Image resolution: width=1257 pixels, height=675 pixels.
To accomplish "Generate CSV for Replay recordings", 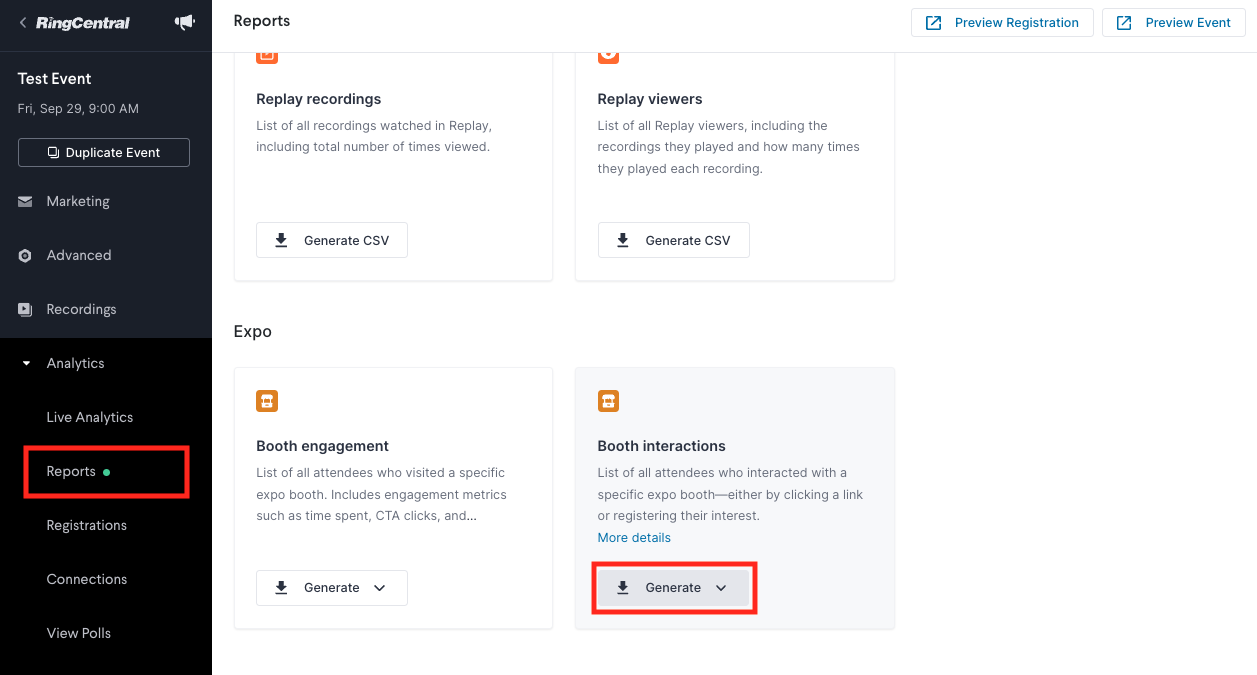I will tap(332, 240).
